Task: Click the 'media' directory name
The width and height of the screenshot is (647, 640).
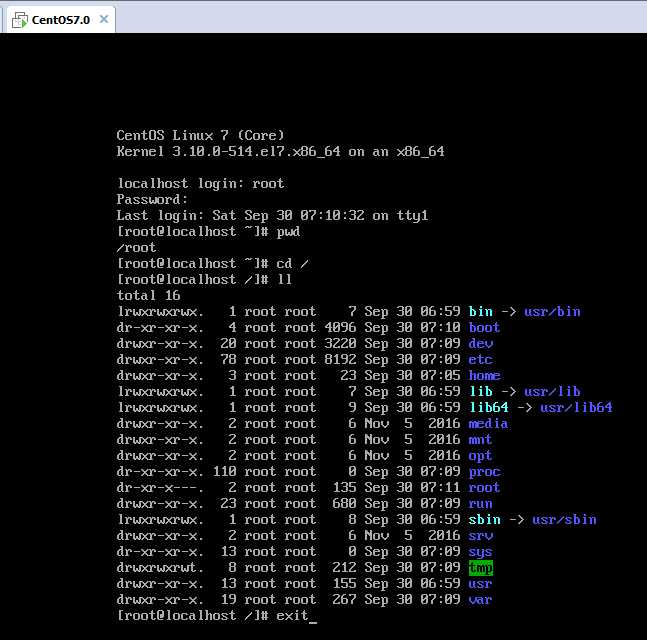Action: (489, 423)
